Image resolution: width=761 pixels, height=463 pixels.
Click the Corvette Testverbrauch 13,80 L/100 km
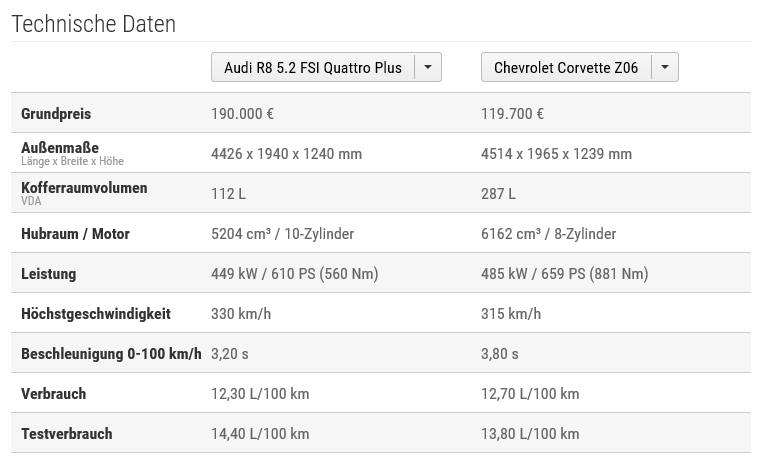530,434
